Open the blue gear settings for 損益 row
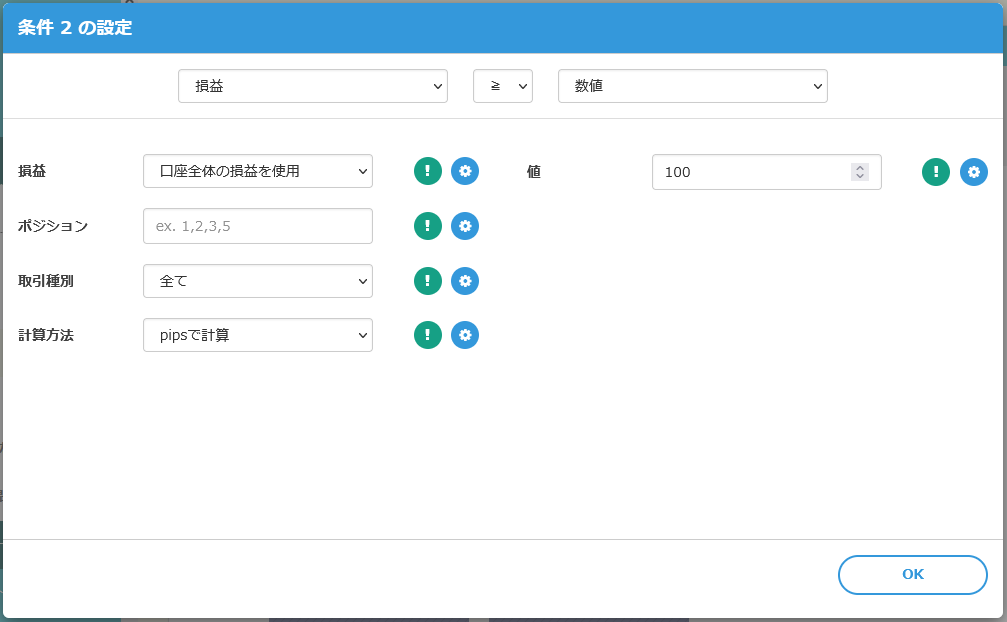This screenshot has width=1007, height=622. point(465,172)
